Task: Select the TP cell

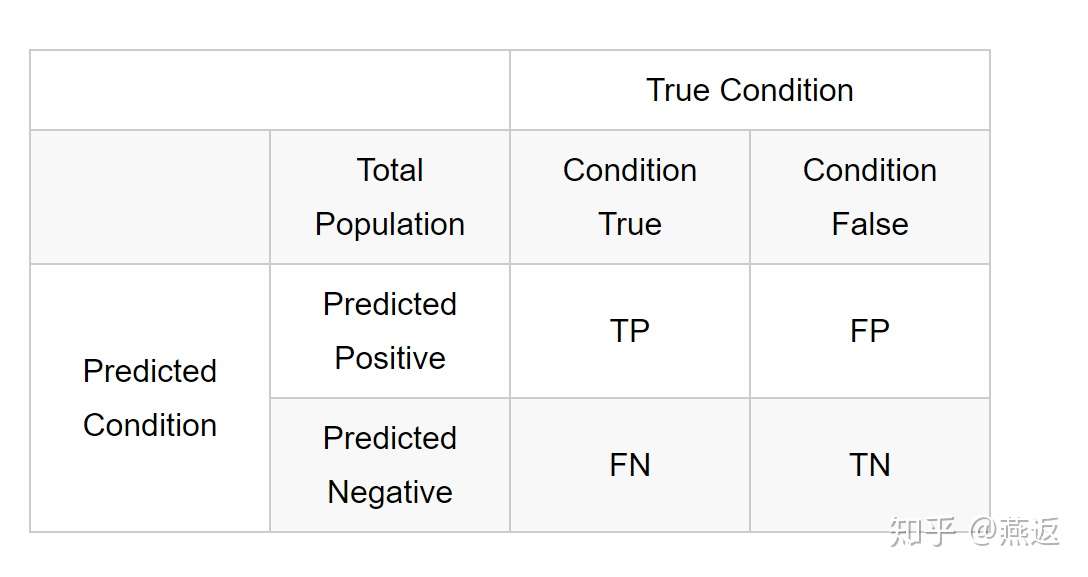Action: click(x=630, y=331)
